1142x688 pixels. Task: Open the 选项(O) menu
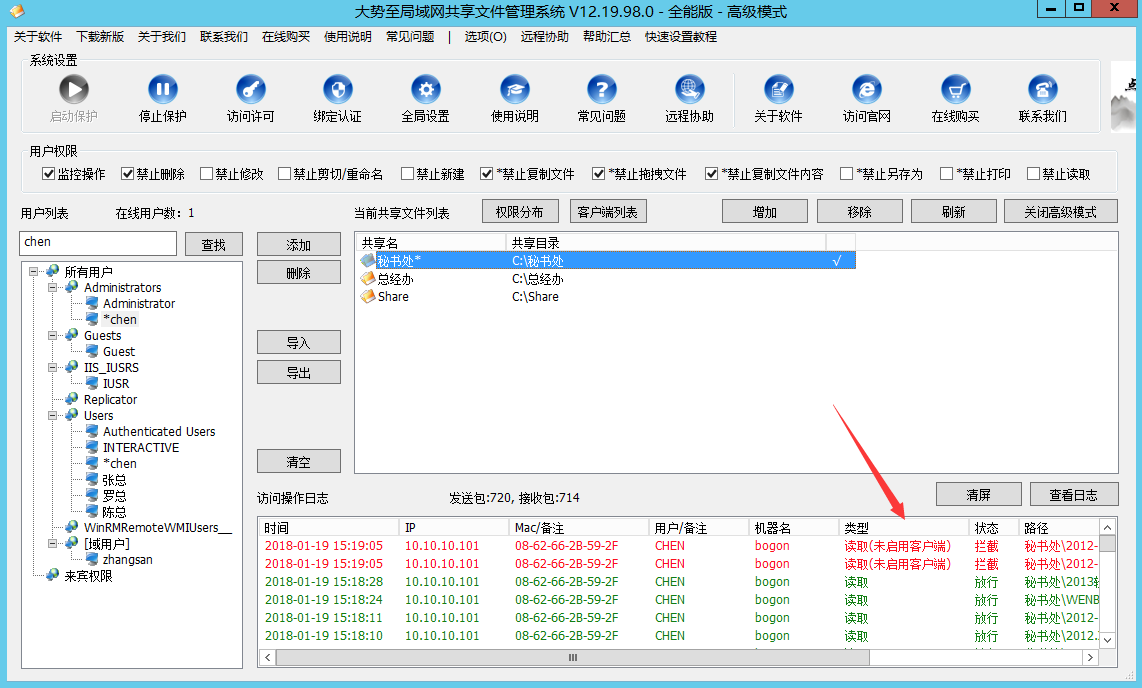pyautogui.click(x=486, y=36)
